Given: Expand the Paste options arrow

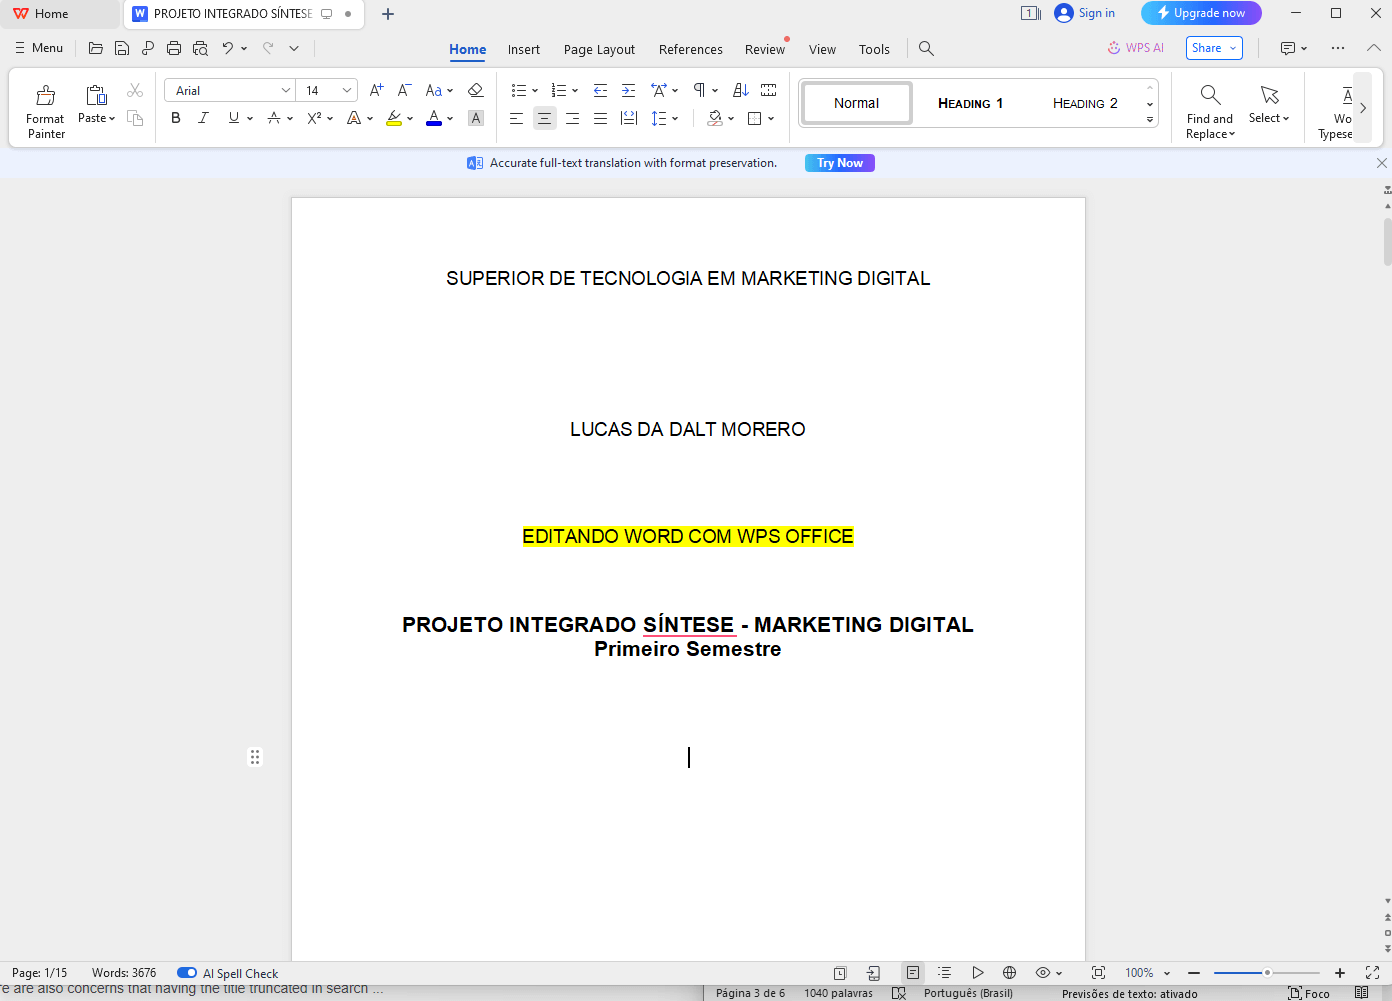Looking at the screenshot, I should click(112, 118).
